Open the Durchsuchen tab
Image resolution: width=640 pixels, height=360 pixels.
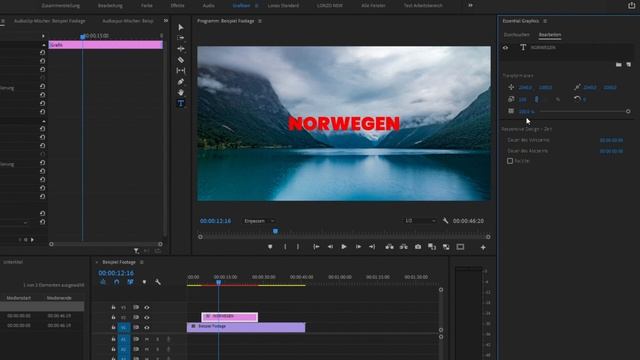(x=517, y=35)
